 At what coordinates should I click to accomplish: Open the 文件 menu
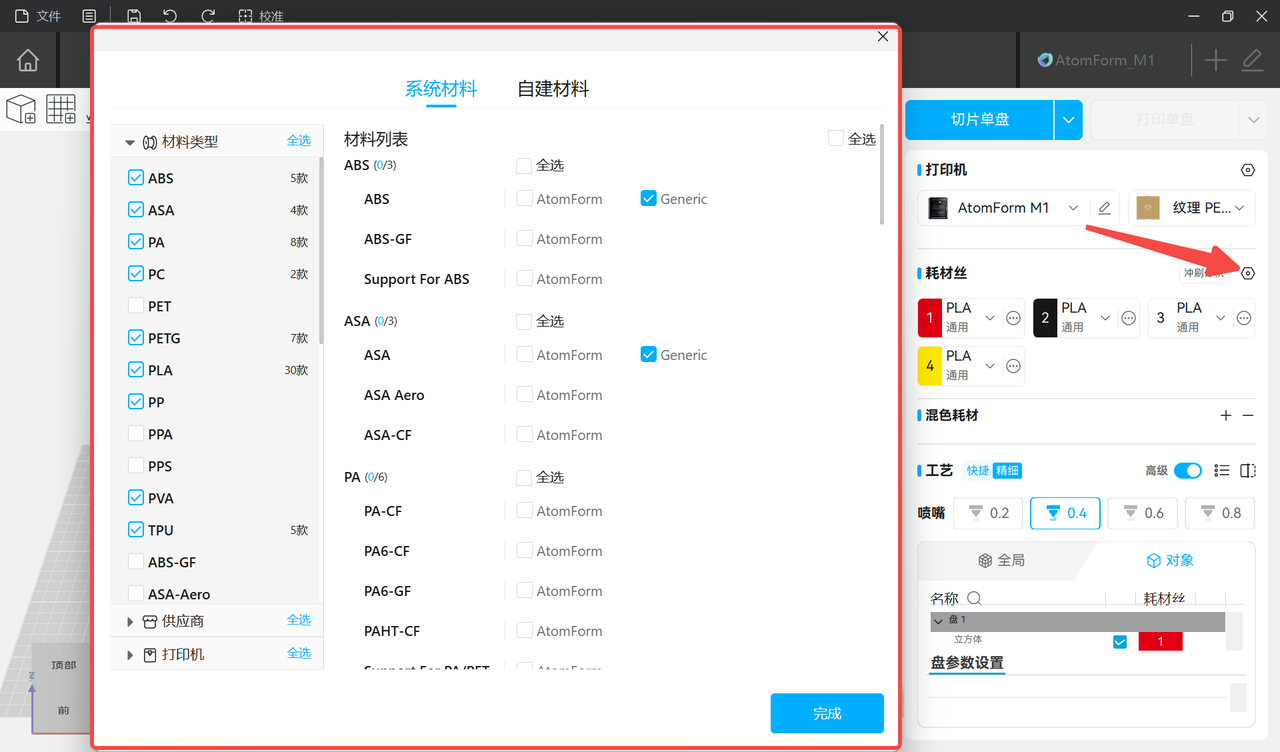click(x=37, y=16)
